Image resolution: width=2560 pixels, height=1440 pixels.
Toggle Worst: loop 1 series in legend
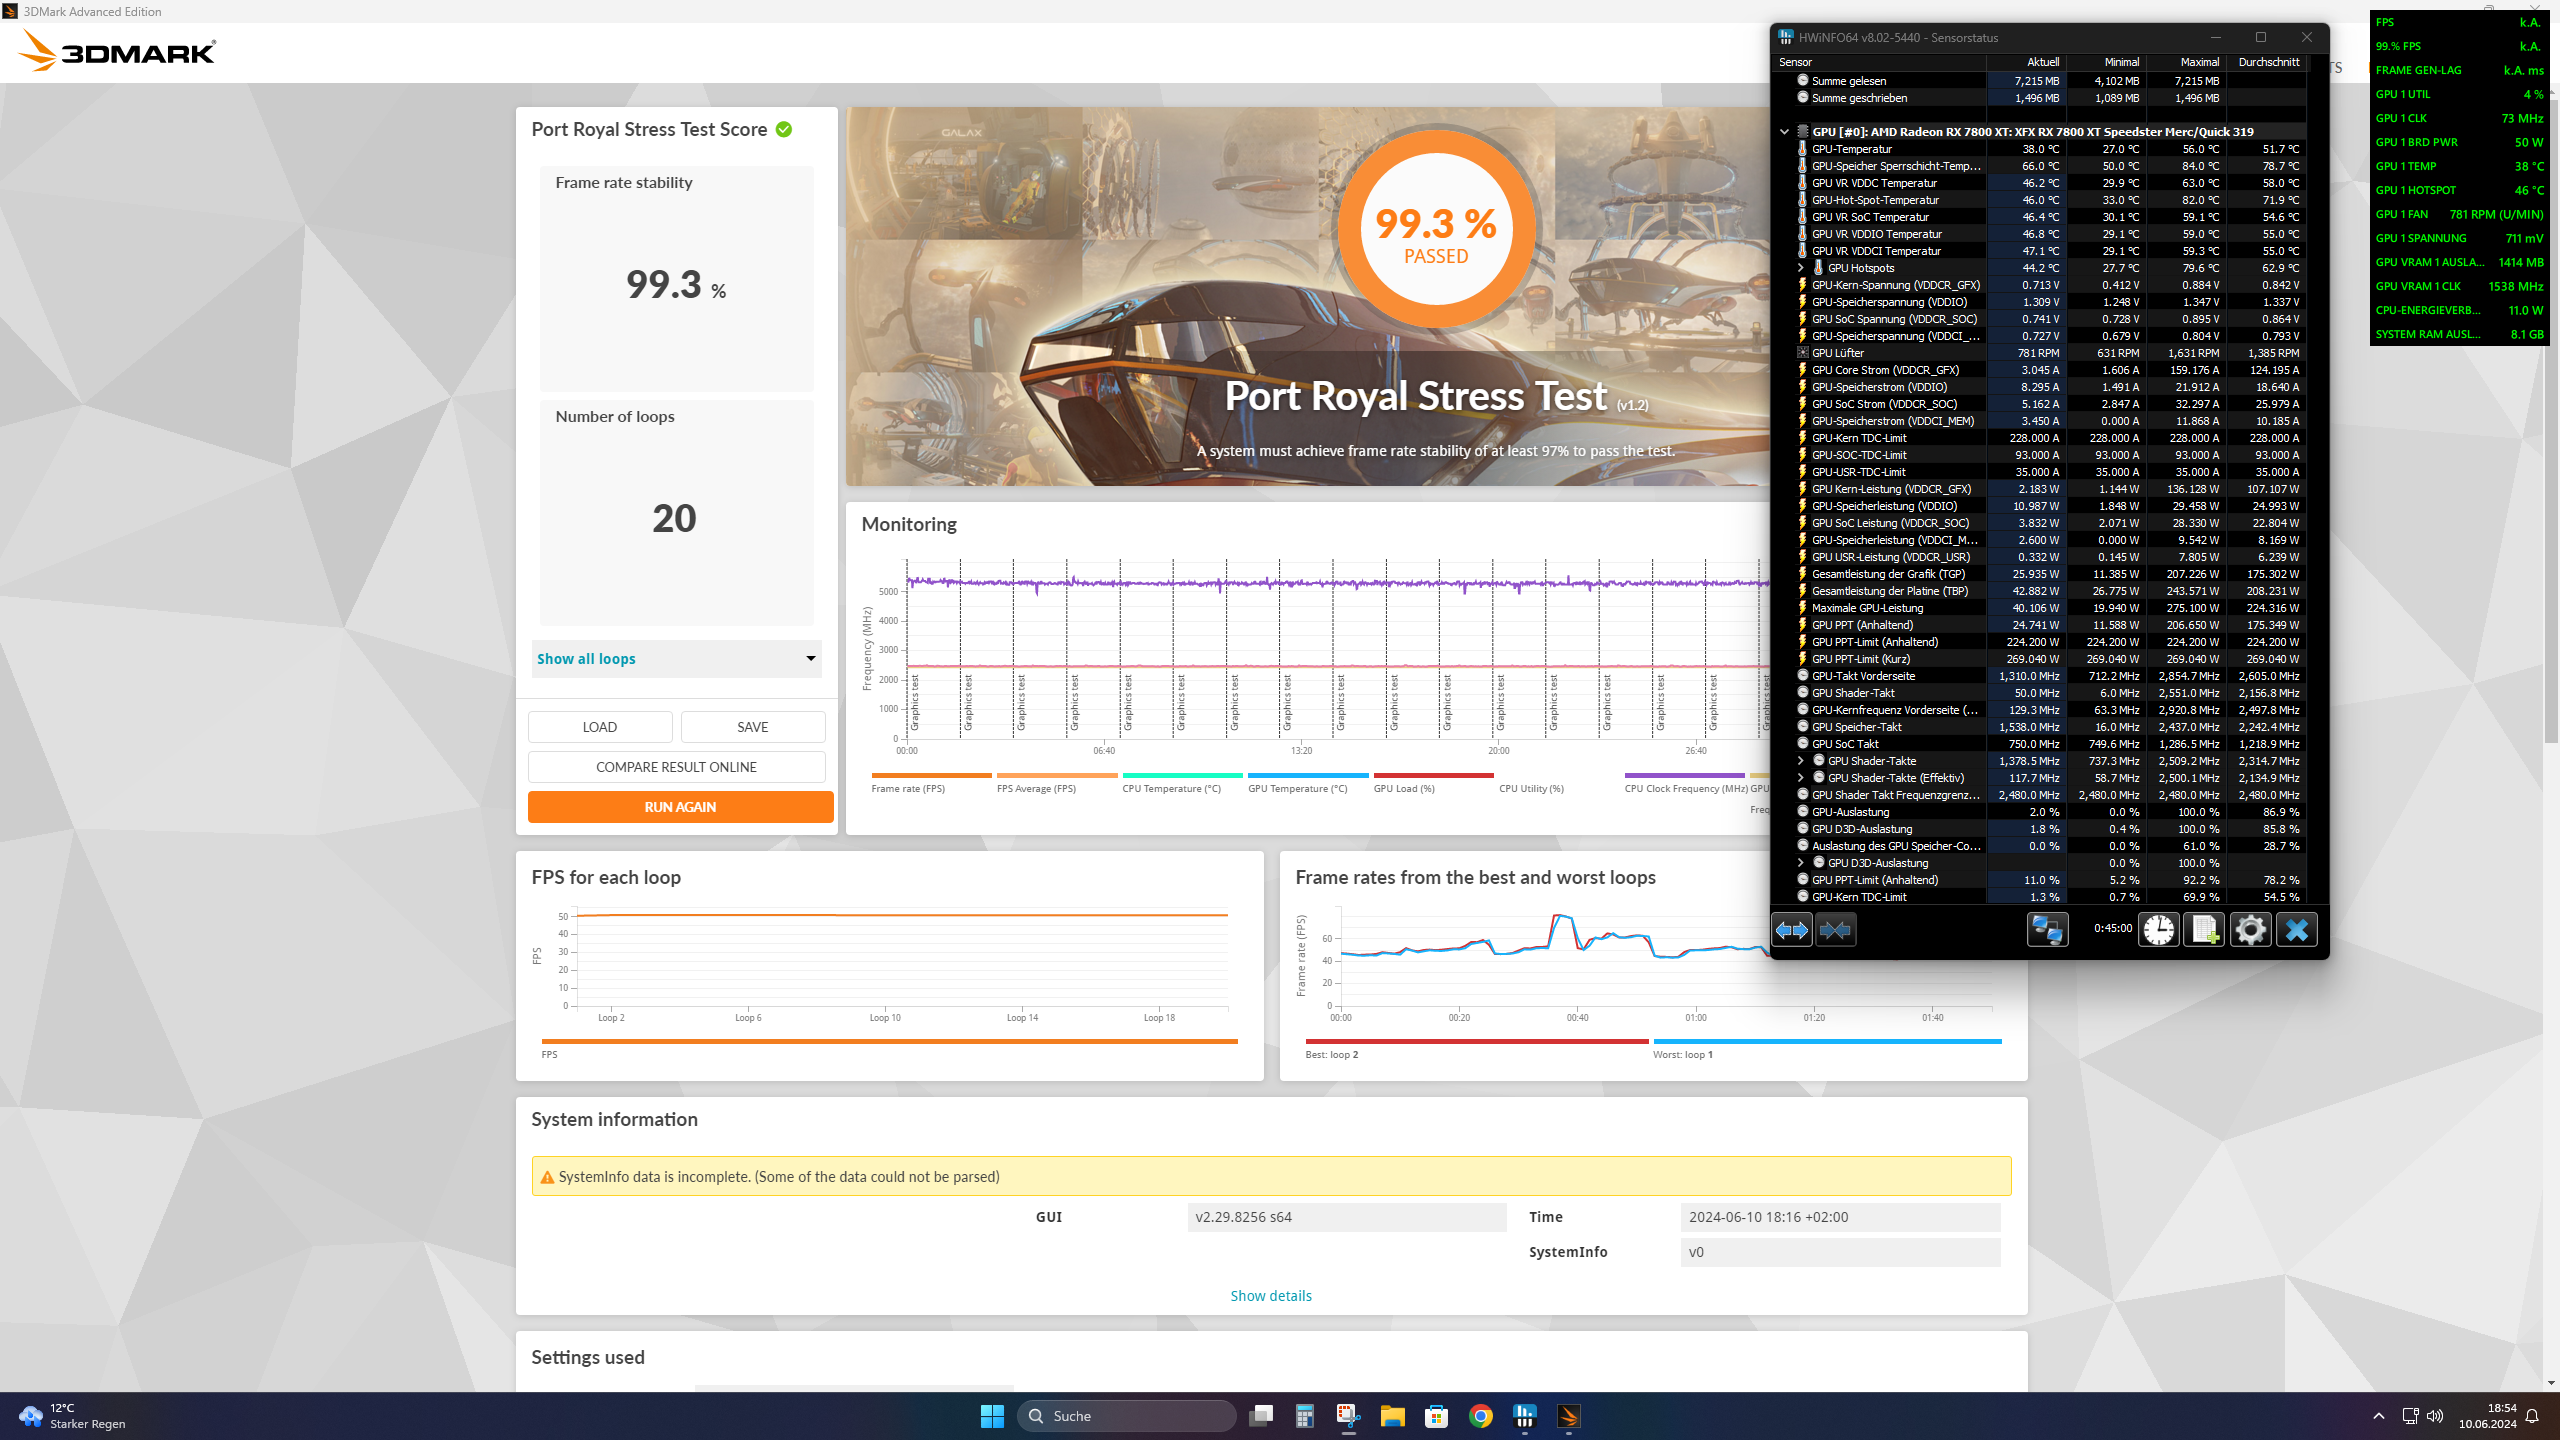[x=1827, y=1049]
